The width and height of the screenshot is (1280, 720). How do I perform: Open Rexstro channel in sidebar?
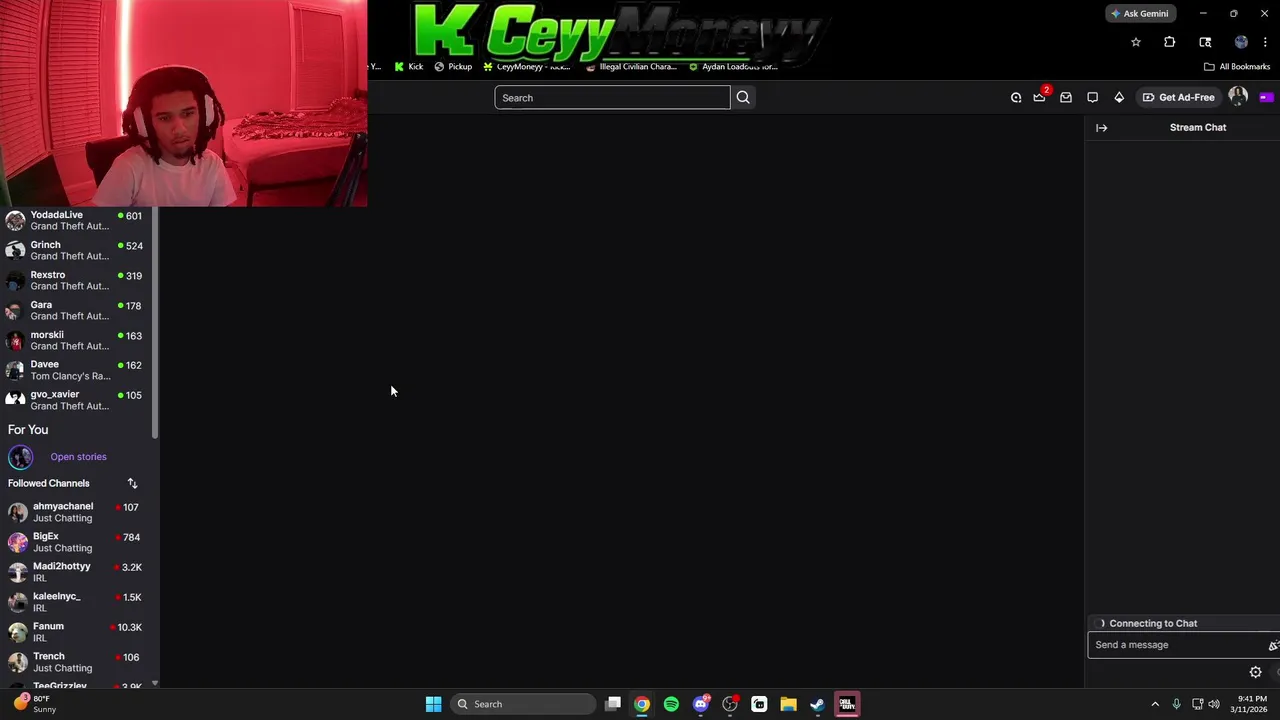pyautogui.click(x=76, y=280)
